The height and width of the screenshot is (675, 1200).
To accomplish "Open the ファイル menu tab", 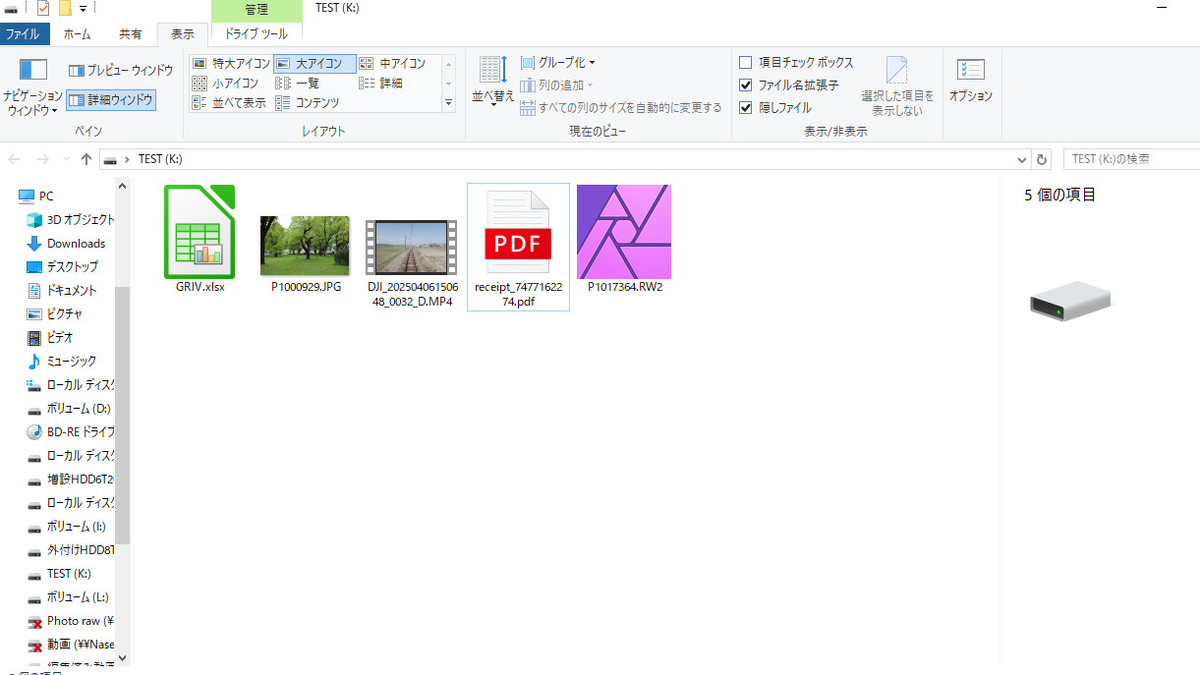I will tap(23, 33).
